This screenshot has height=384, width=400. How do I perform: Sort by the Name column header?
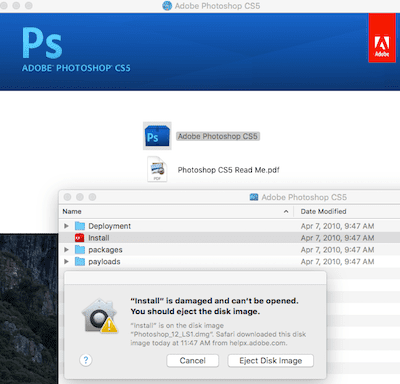(x=72, y=211)
